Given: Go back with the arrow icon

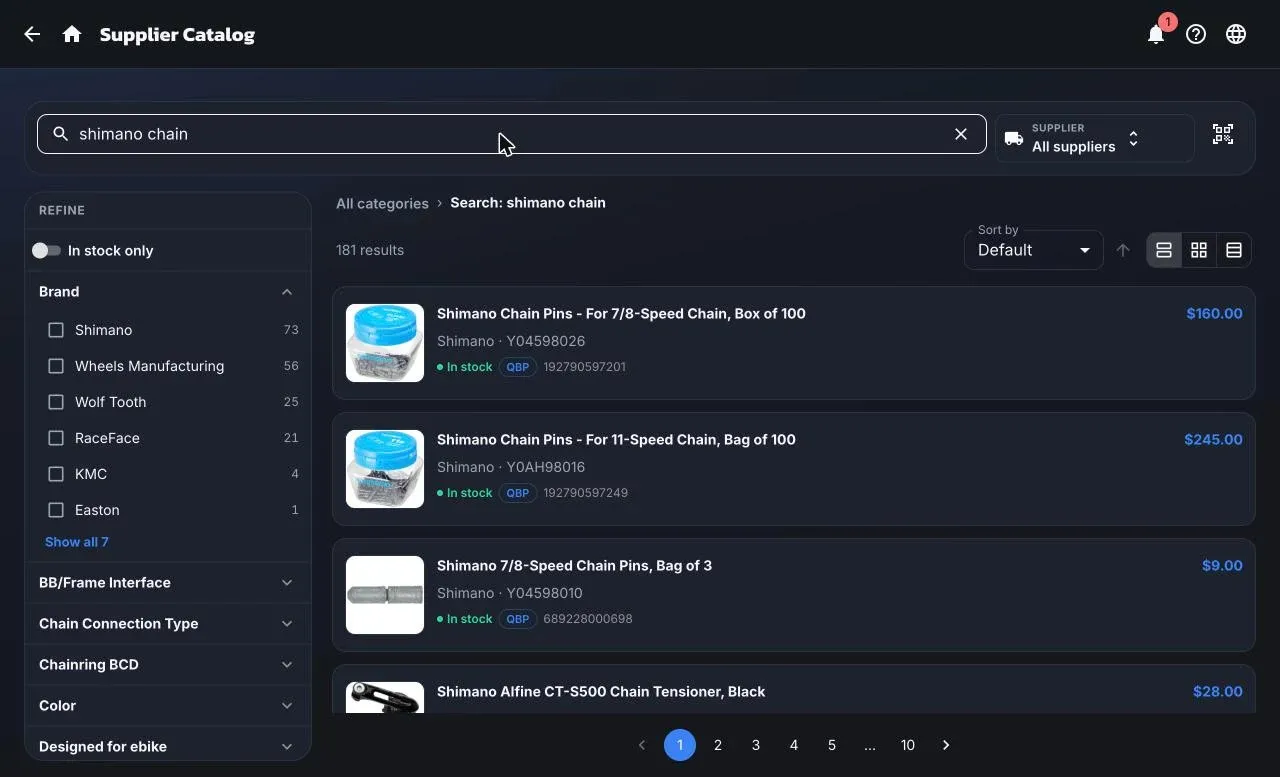Looking at the screenshot, I should point(32,34).
